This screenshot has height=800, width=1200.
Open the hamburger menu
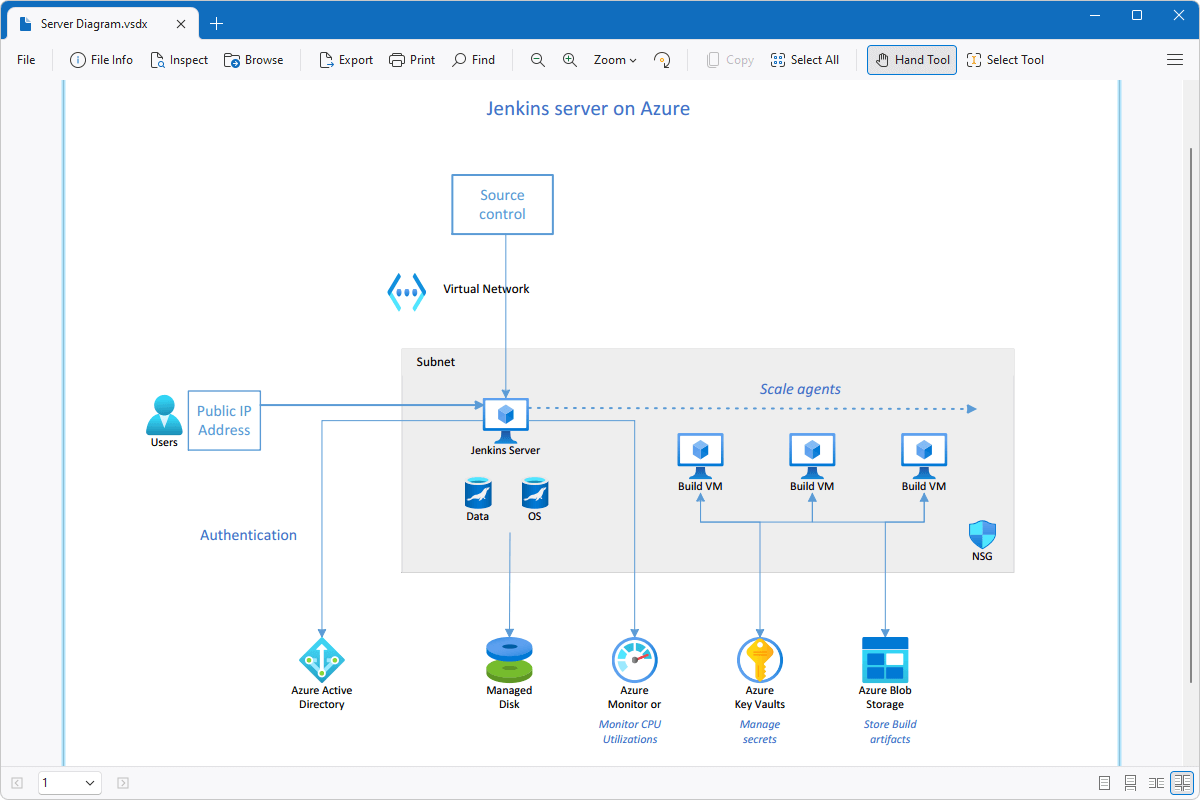click(1175, 60)
